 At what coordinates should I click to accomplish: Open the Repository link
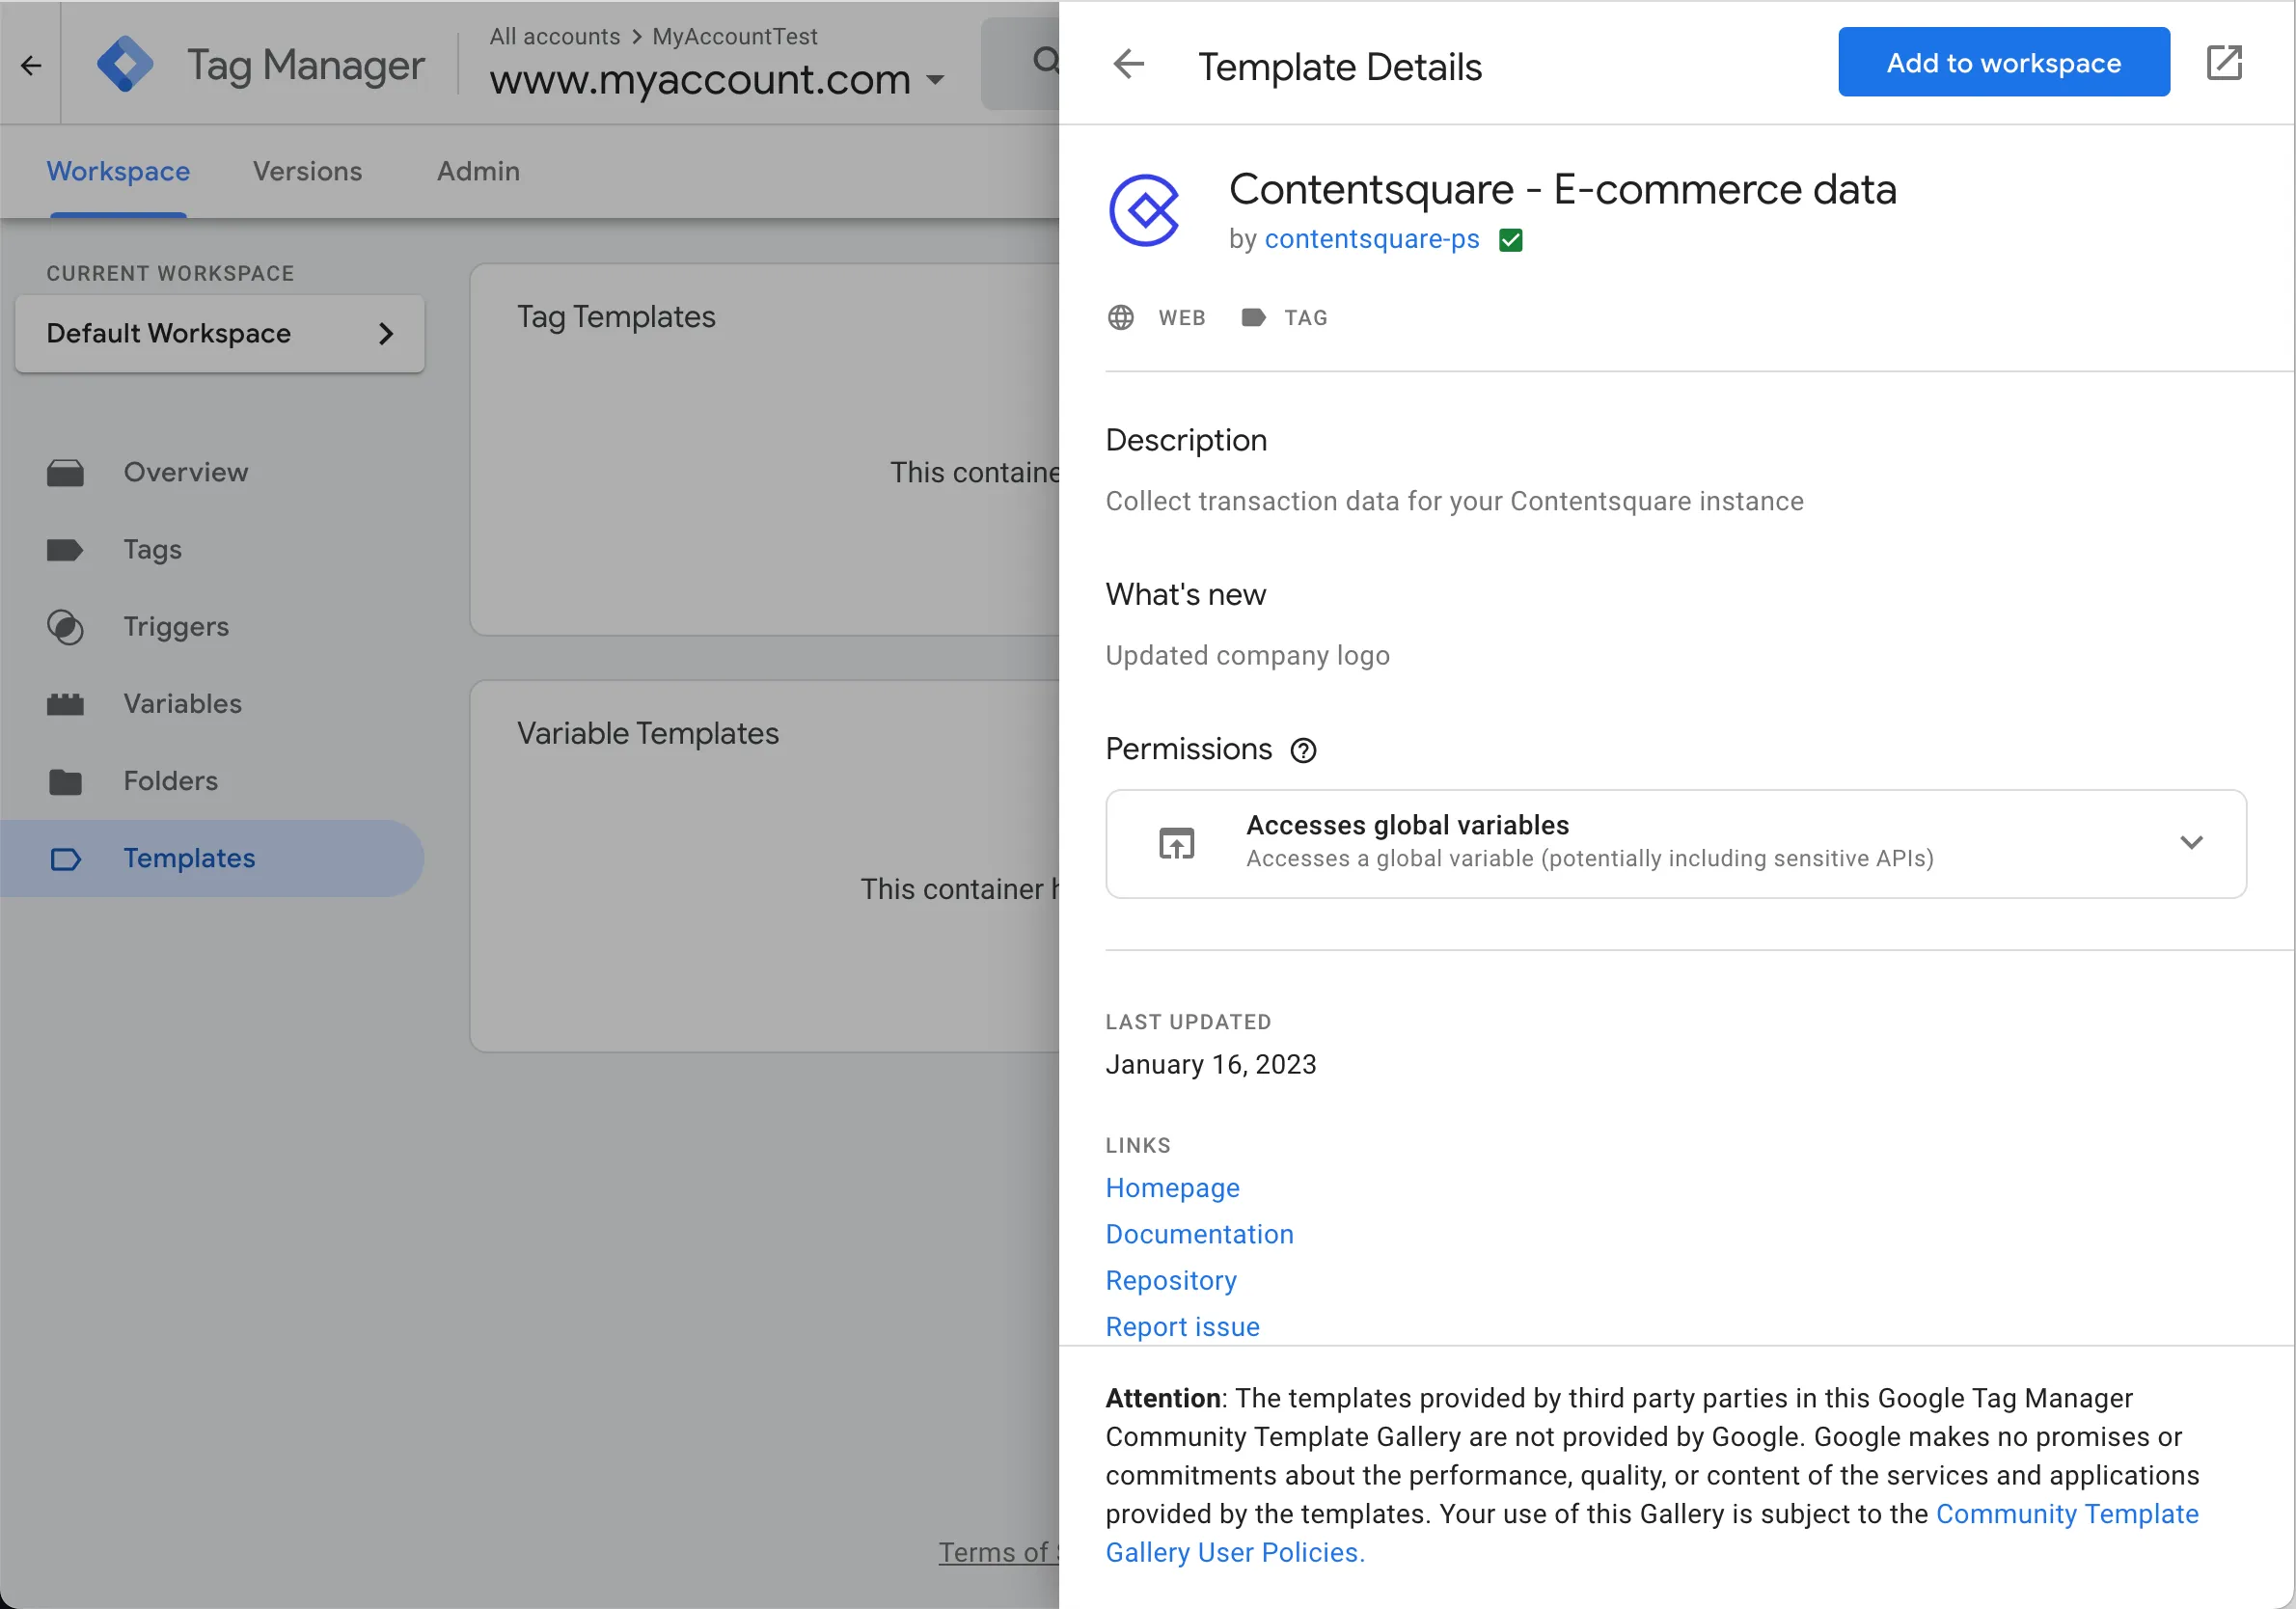pos(1171,1280)
